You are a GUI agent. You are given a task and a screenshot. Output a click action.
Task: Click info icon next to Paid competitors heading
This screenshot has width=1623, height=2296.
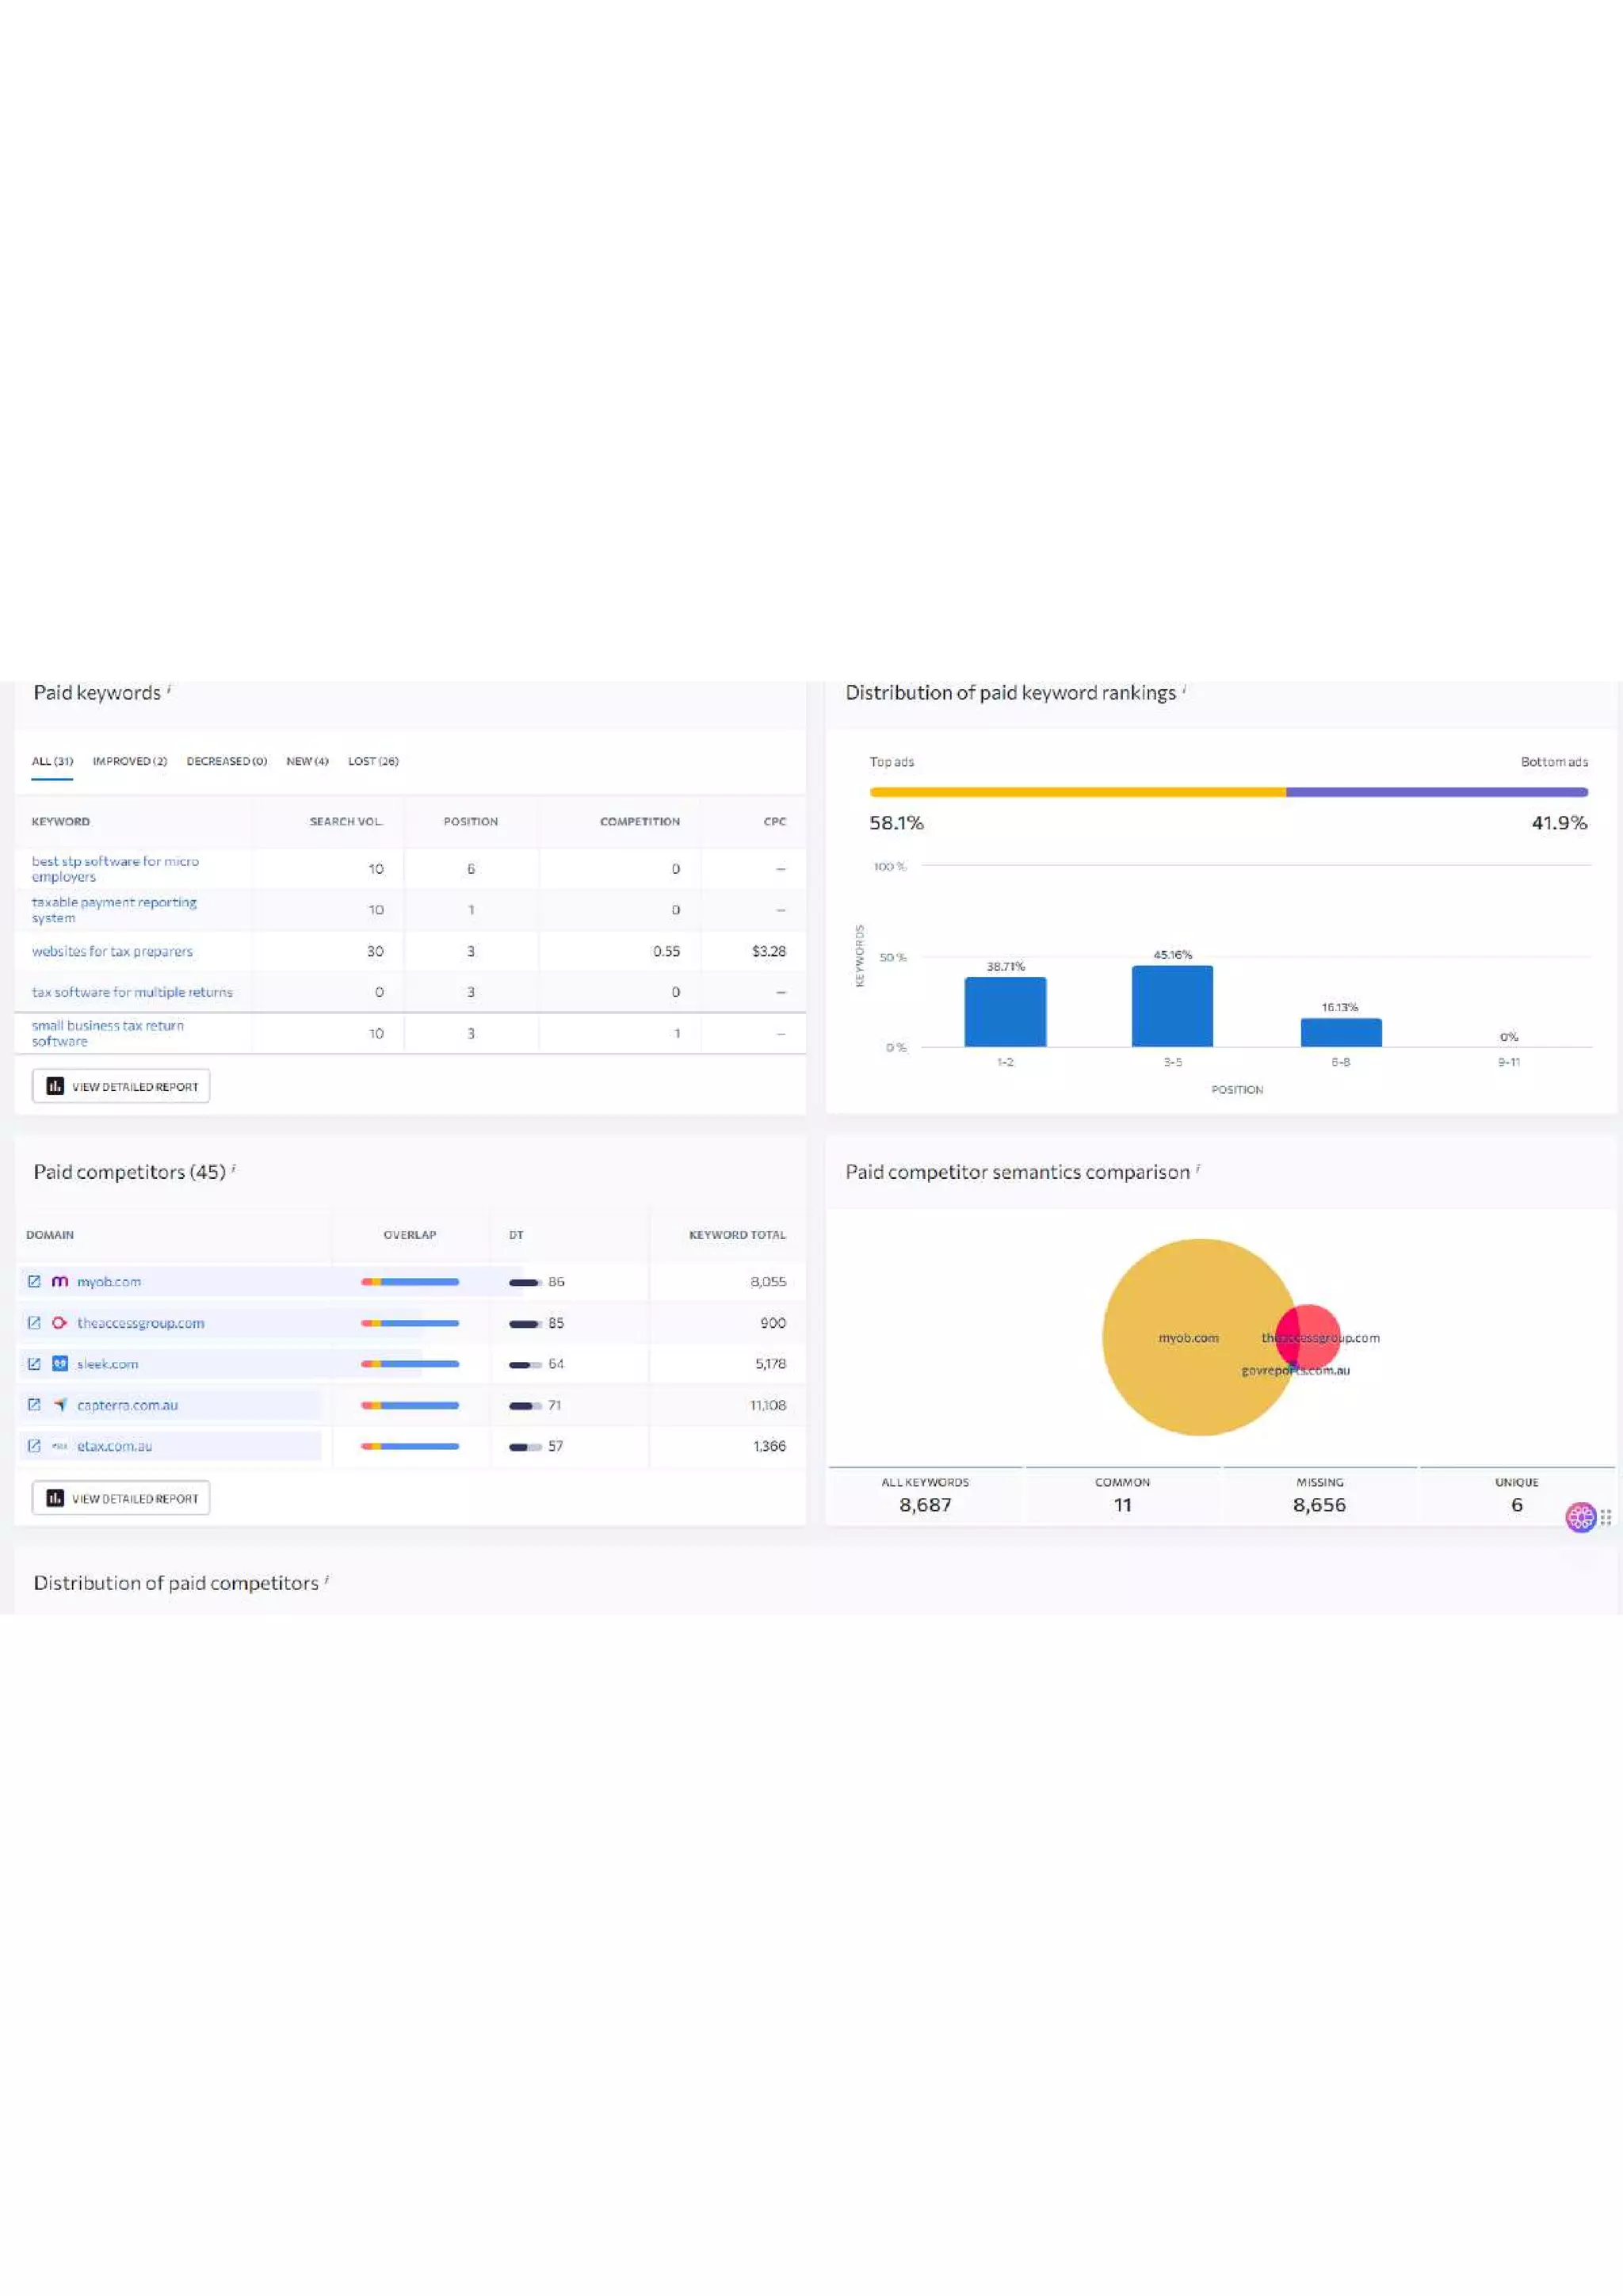[233, 1167]
